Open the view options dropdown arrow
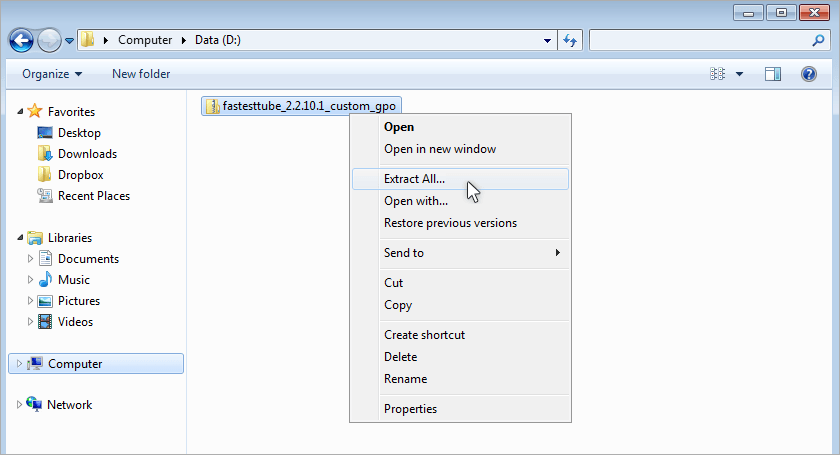 click(x=740, y=74)
